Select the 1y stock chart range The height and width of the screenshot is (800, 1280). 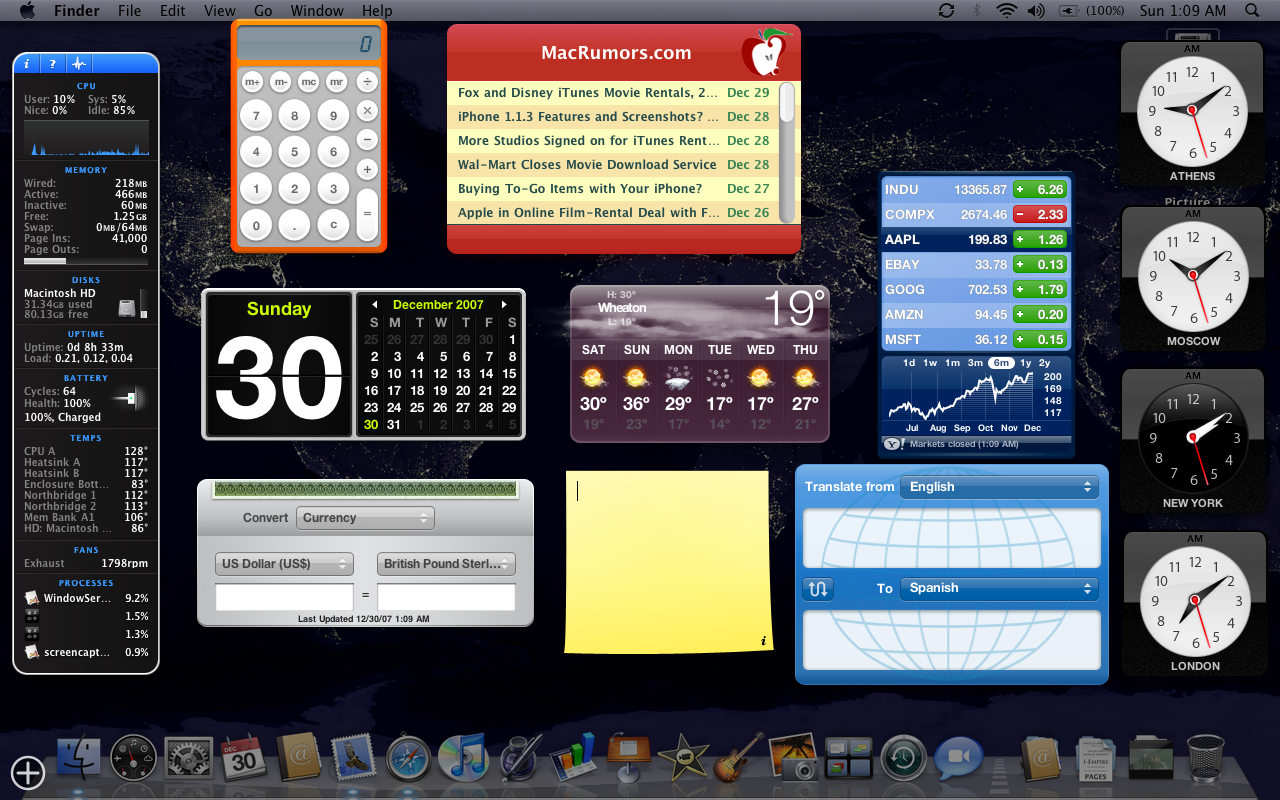(x=1025, y=363)
